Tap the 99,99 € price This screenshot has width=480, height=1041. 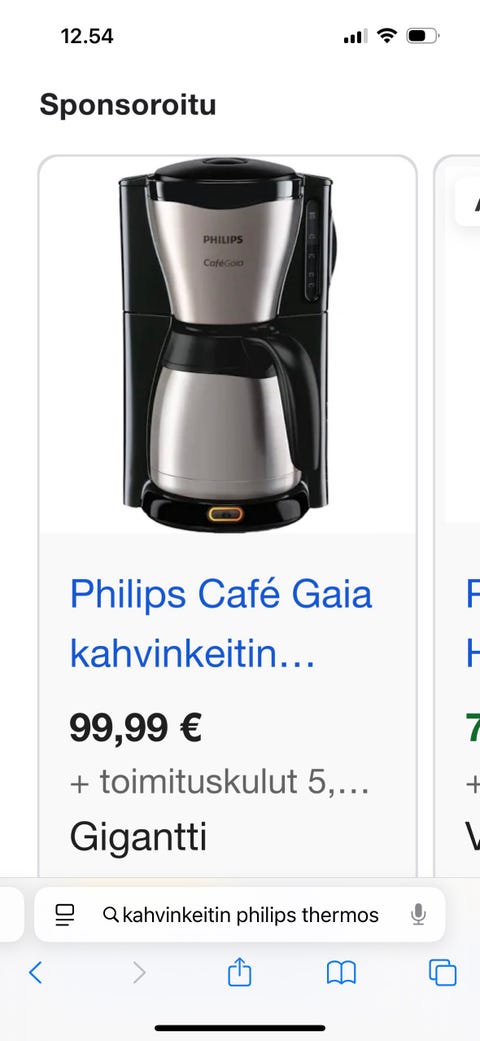pyautogui.click(x=135, y=728)
